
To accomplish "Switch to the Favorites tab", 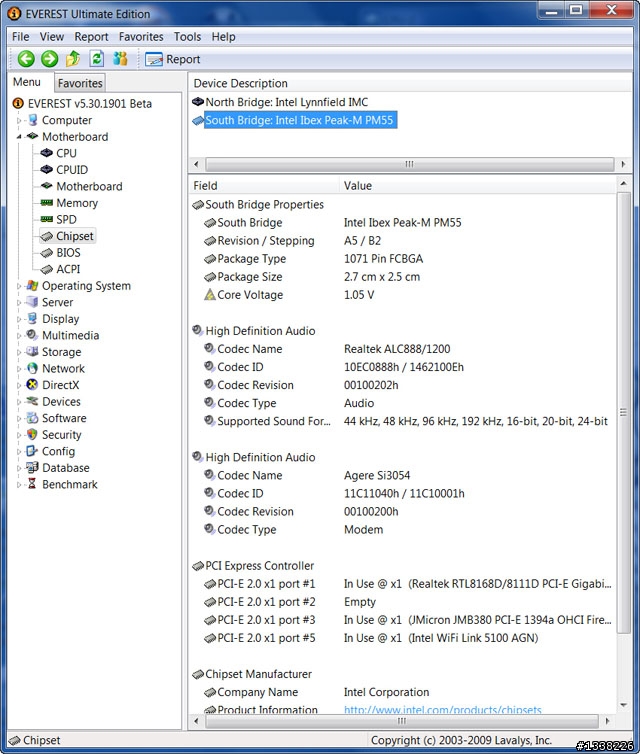I will [80, 83].
